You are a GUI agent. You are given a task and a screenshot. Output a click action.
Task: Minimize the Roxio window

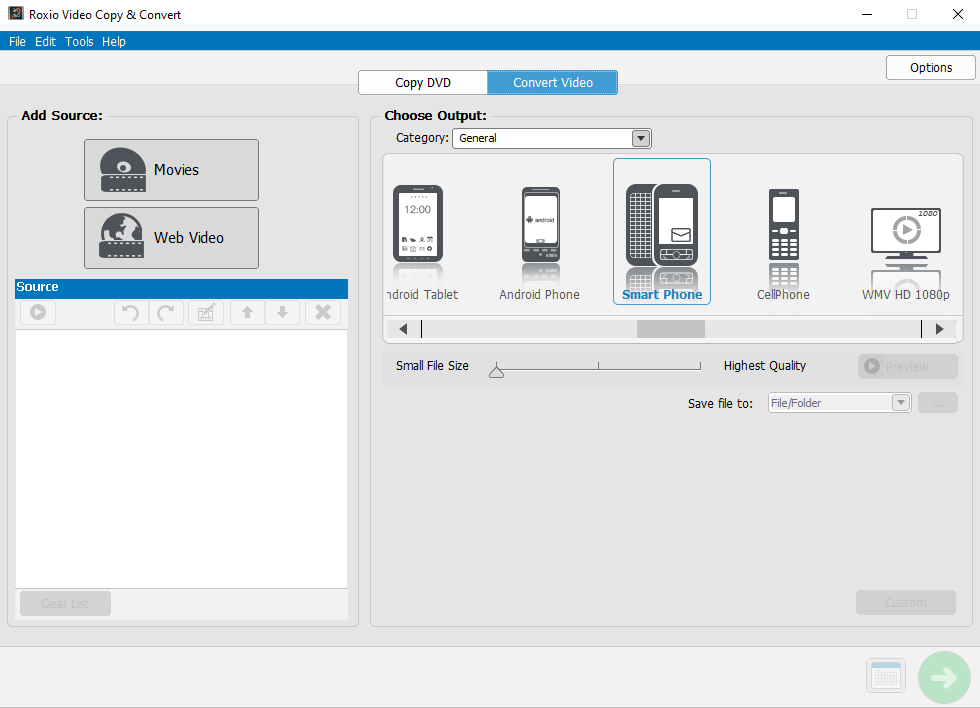[x=867, y=14]
